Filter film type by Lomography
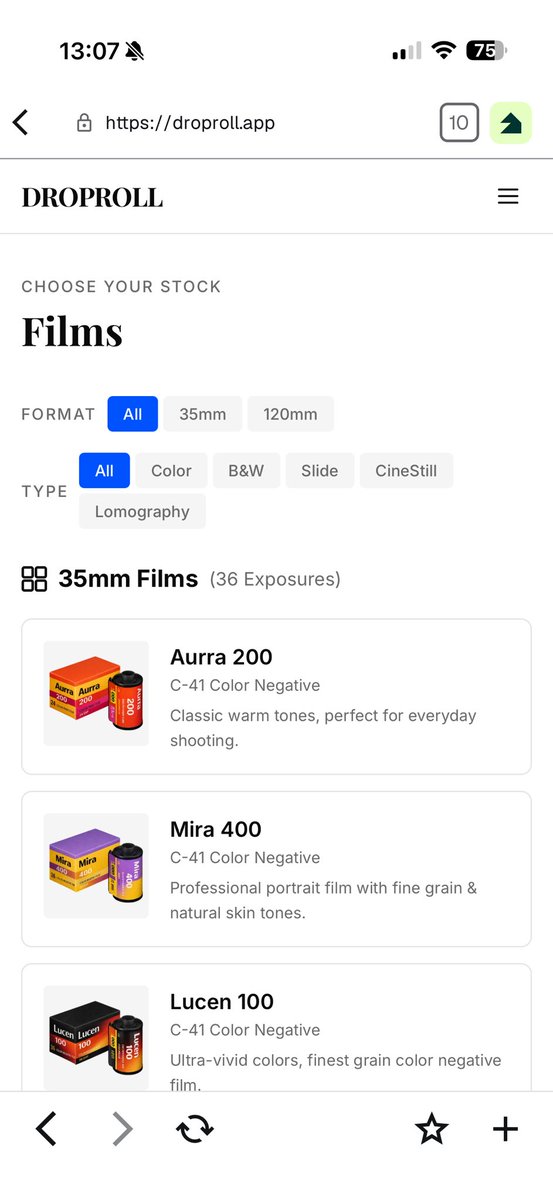The height and width of the screenshot is (1200, 553). coord(142,511)
